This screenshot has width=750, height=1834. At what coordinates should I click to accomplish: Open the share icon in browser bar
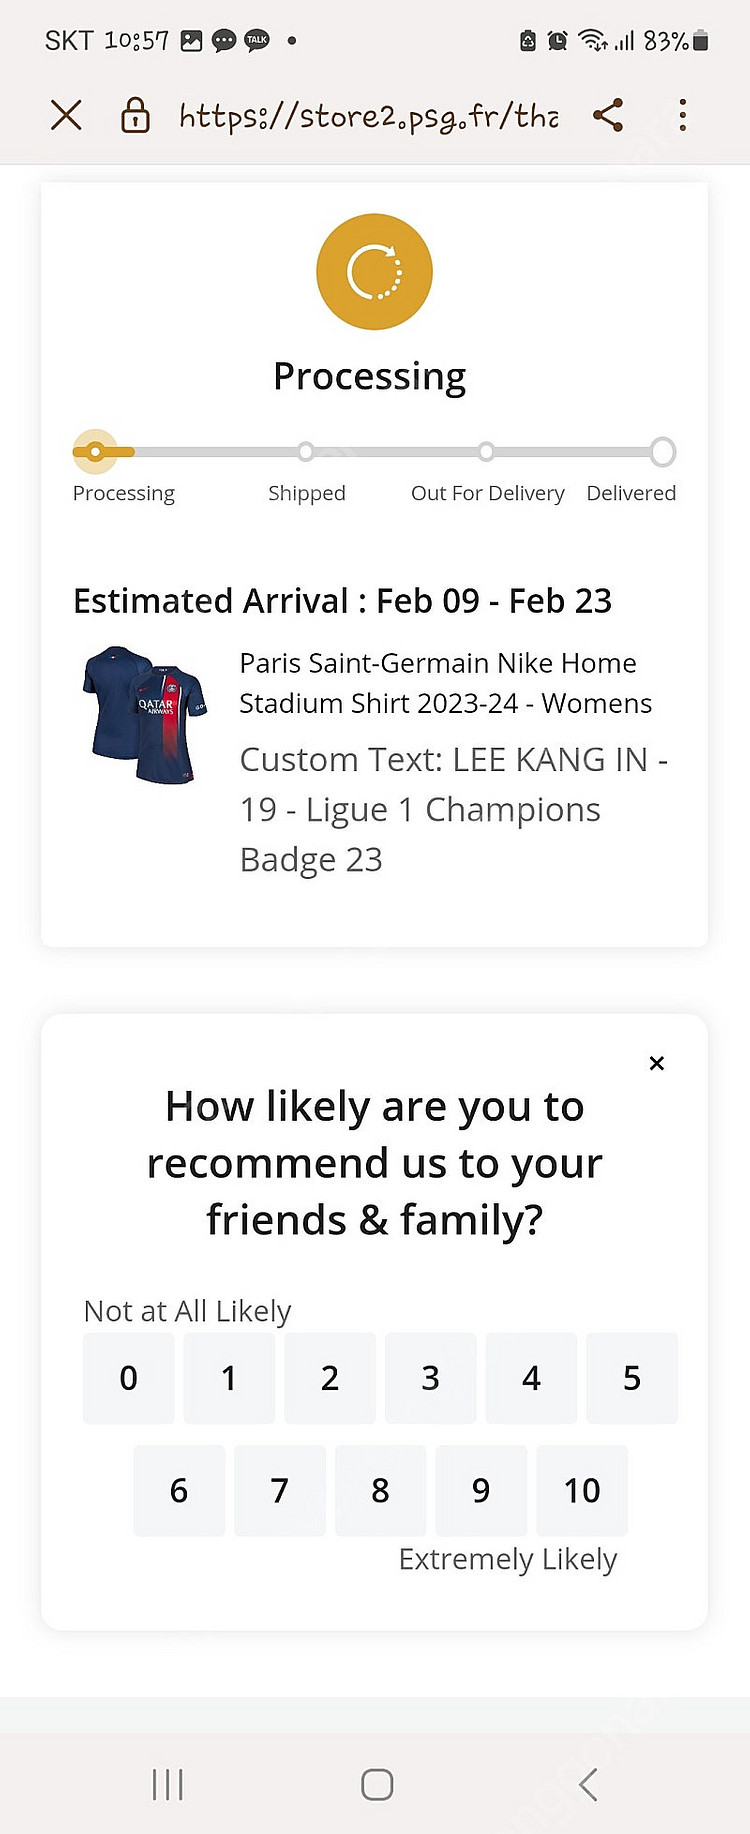[608, 115]
